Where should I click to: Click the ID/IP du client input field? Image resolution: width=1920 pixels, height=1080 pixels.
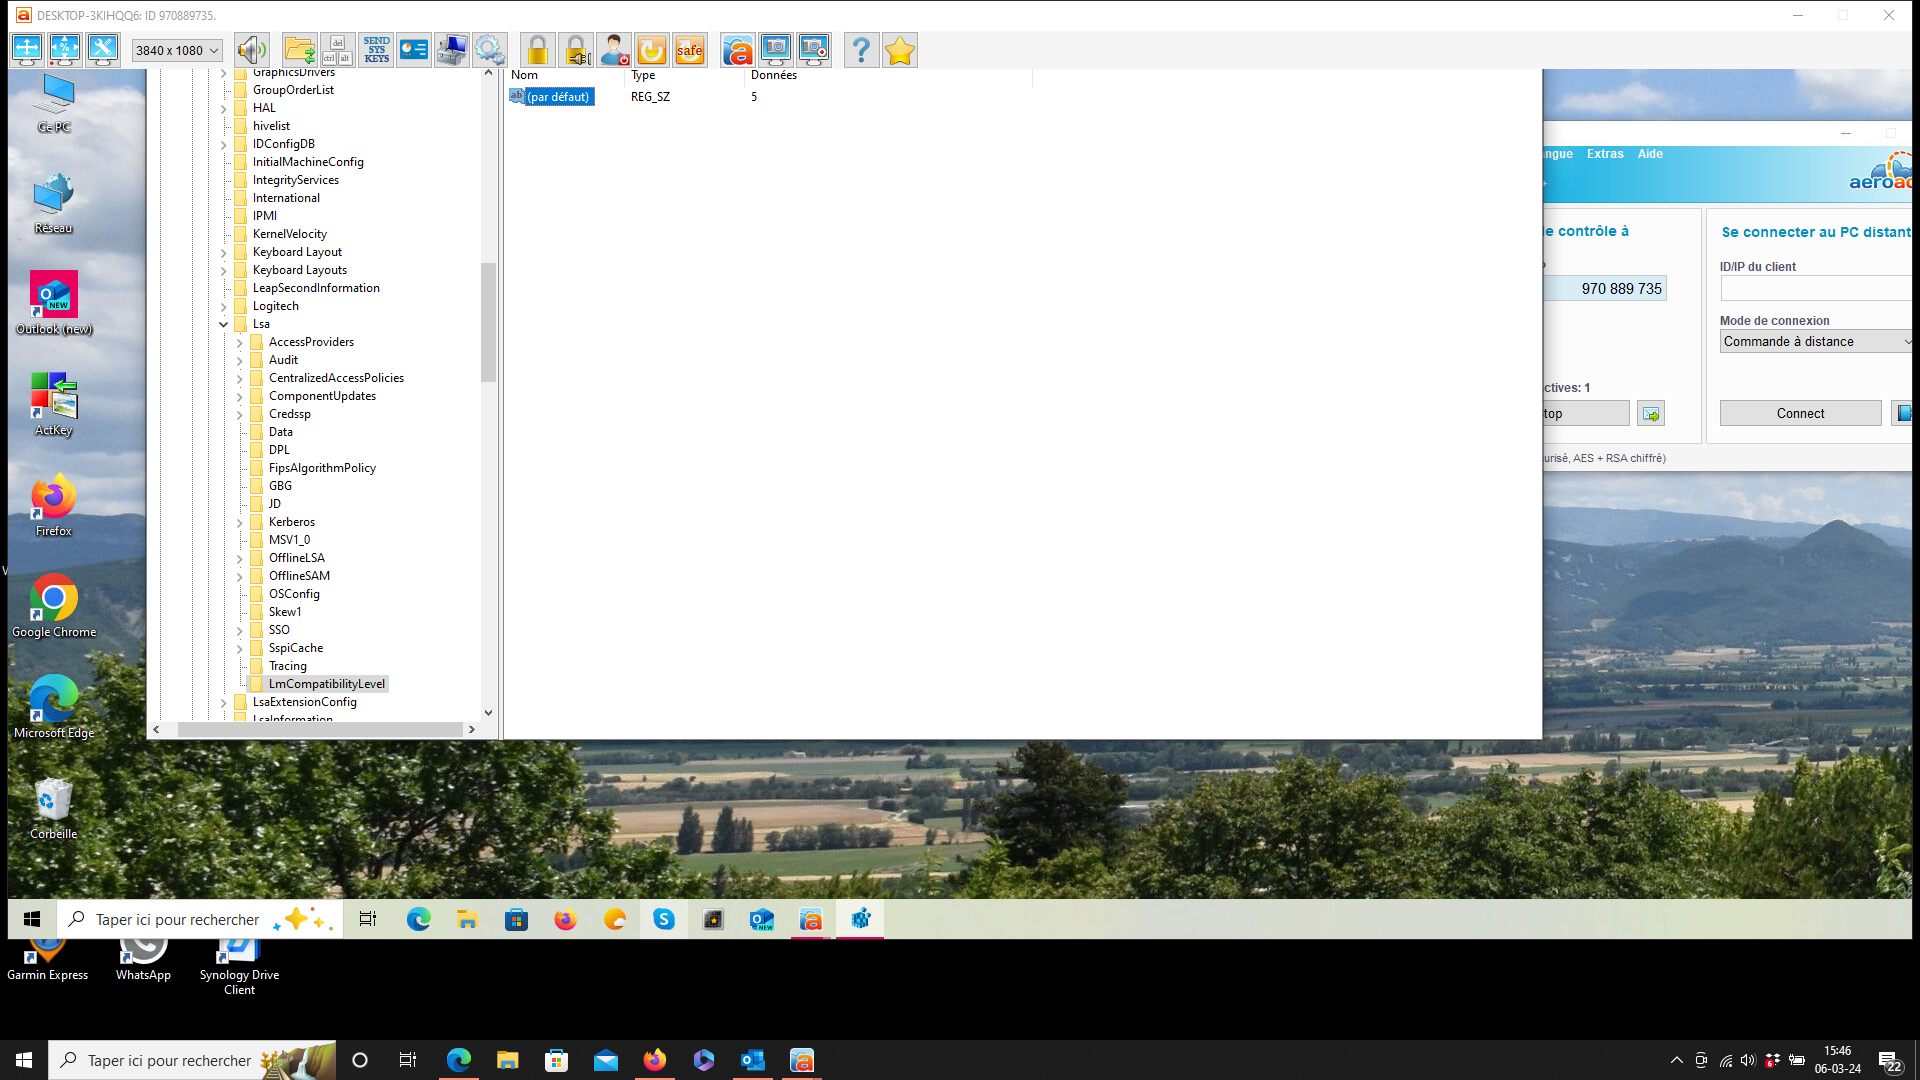click(x=1815, y=289)
